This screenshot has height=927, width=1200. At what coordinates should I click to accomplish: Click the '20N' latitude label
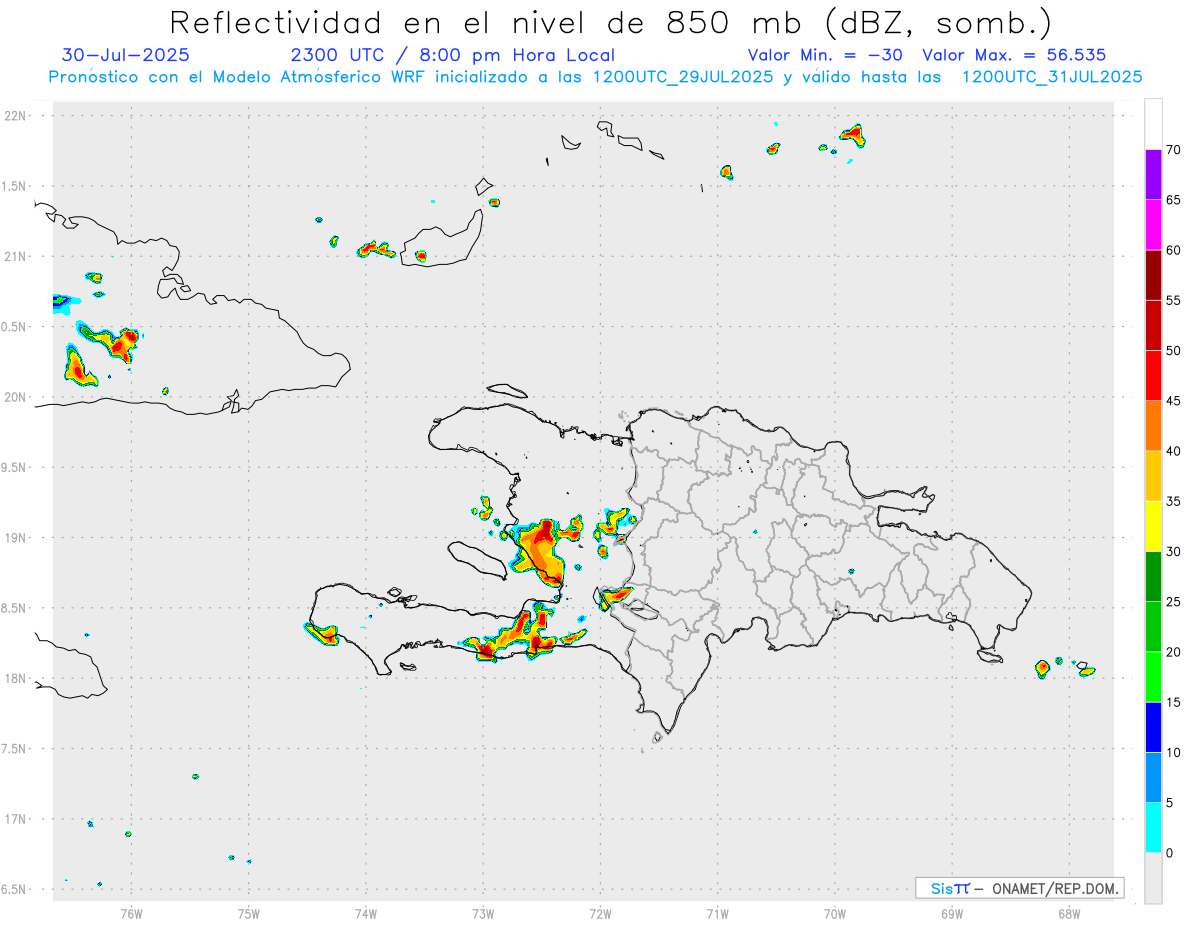(x=16, y=397)
